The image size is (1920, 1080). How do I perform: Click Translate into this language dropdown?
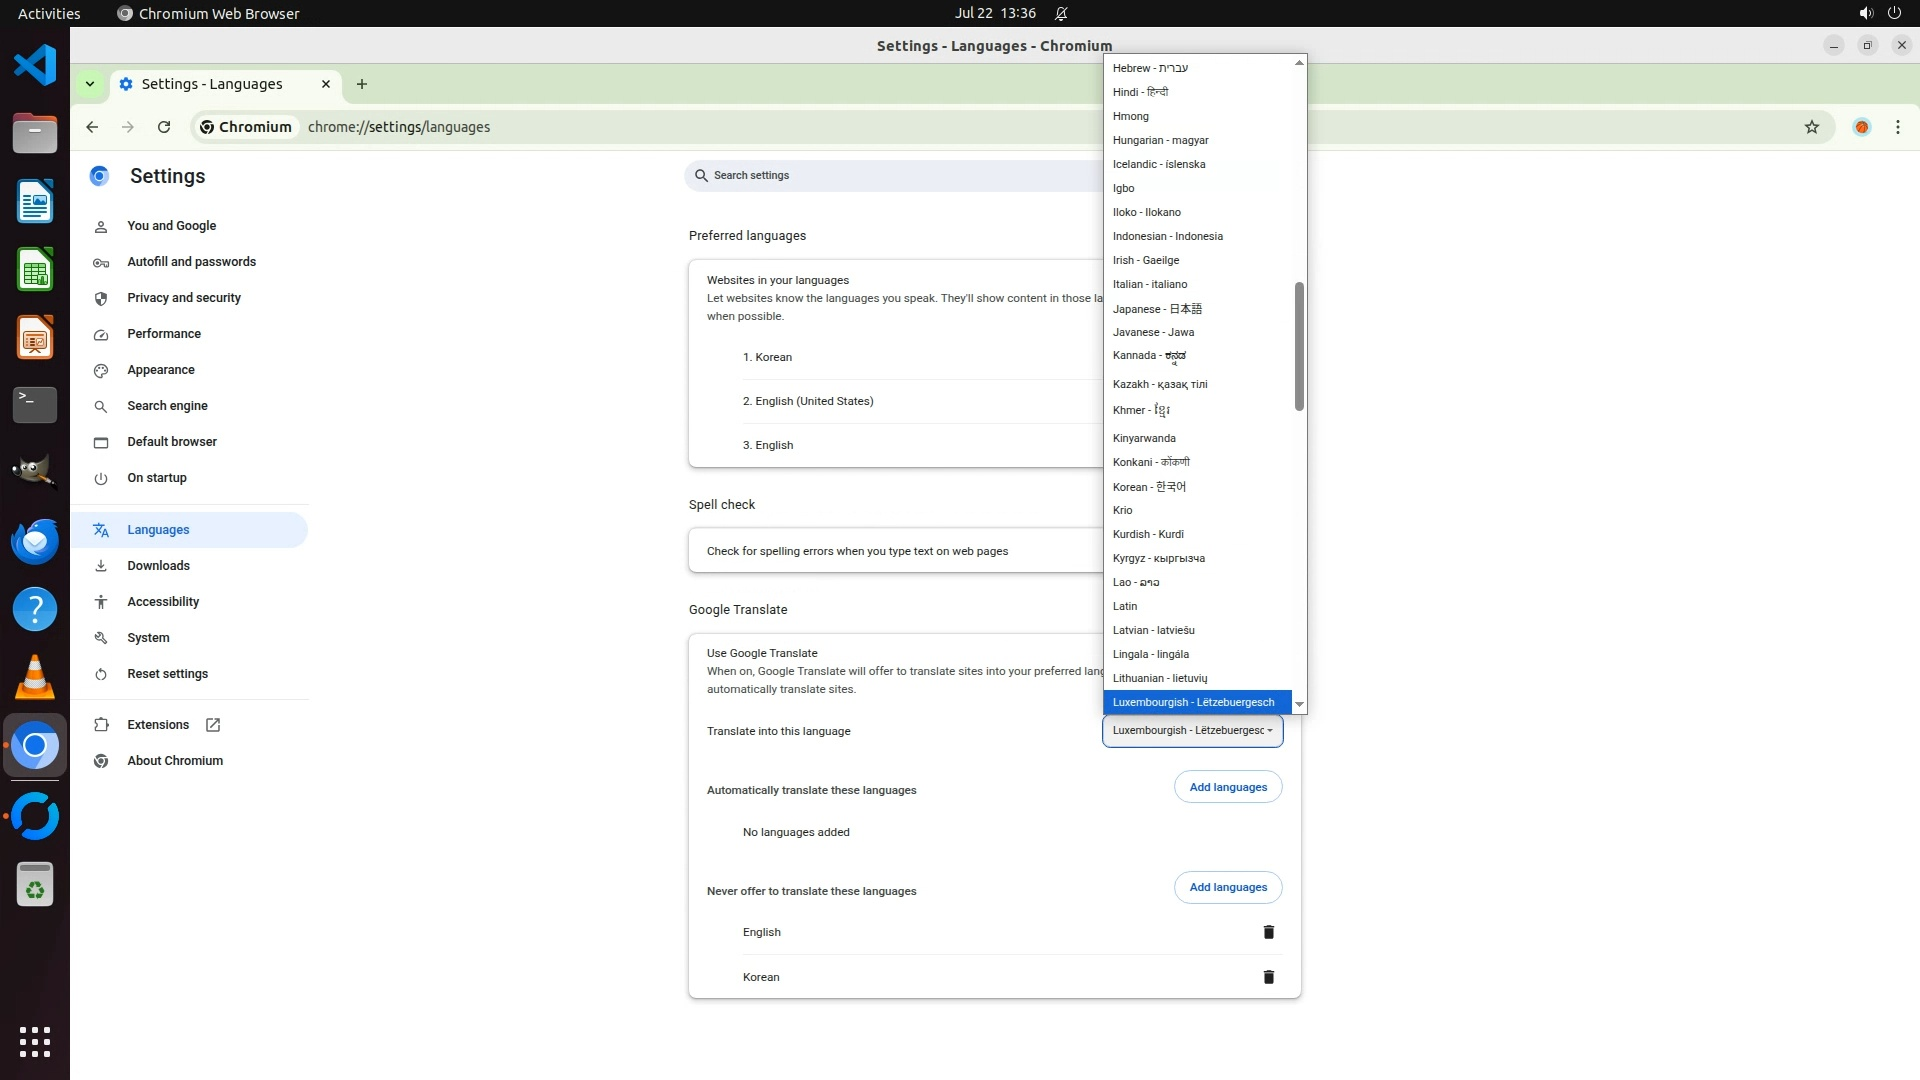coord(1192,731)
